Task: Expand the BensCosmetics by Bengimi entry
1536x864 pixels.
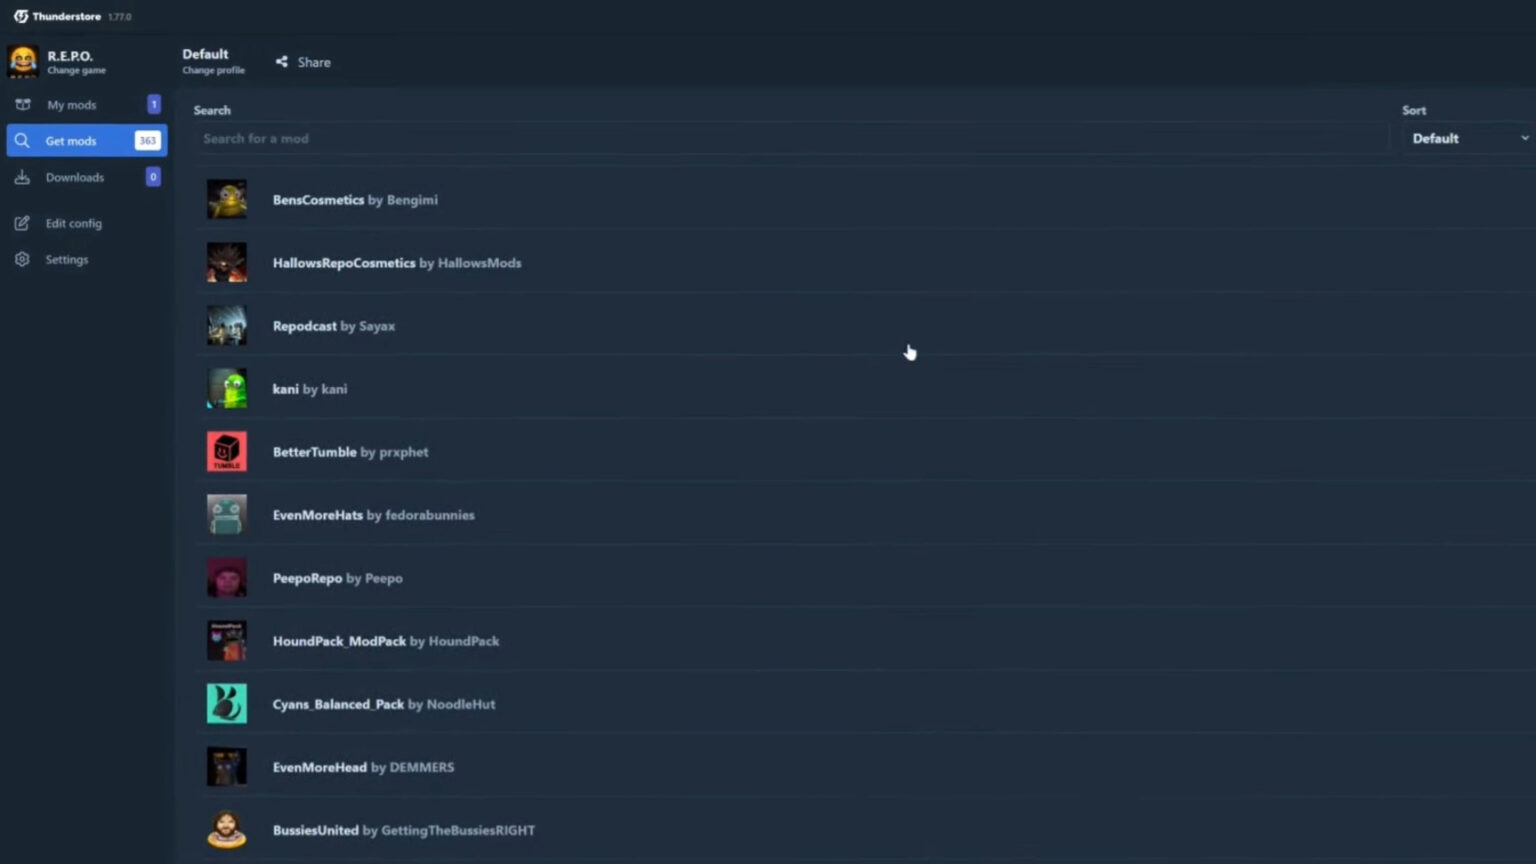Action: tap(355, 200)
